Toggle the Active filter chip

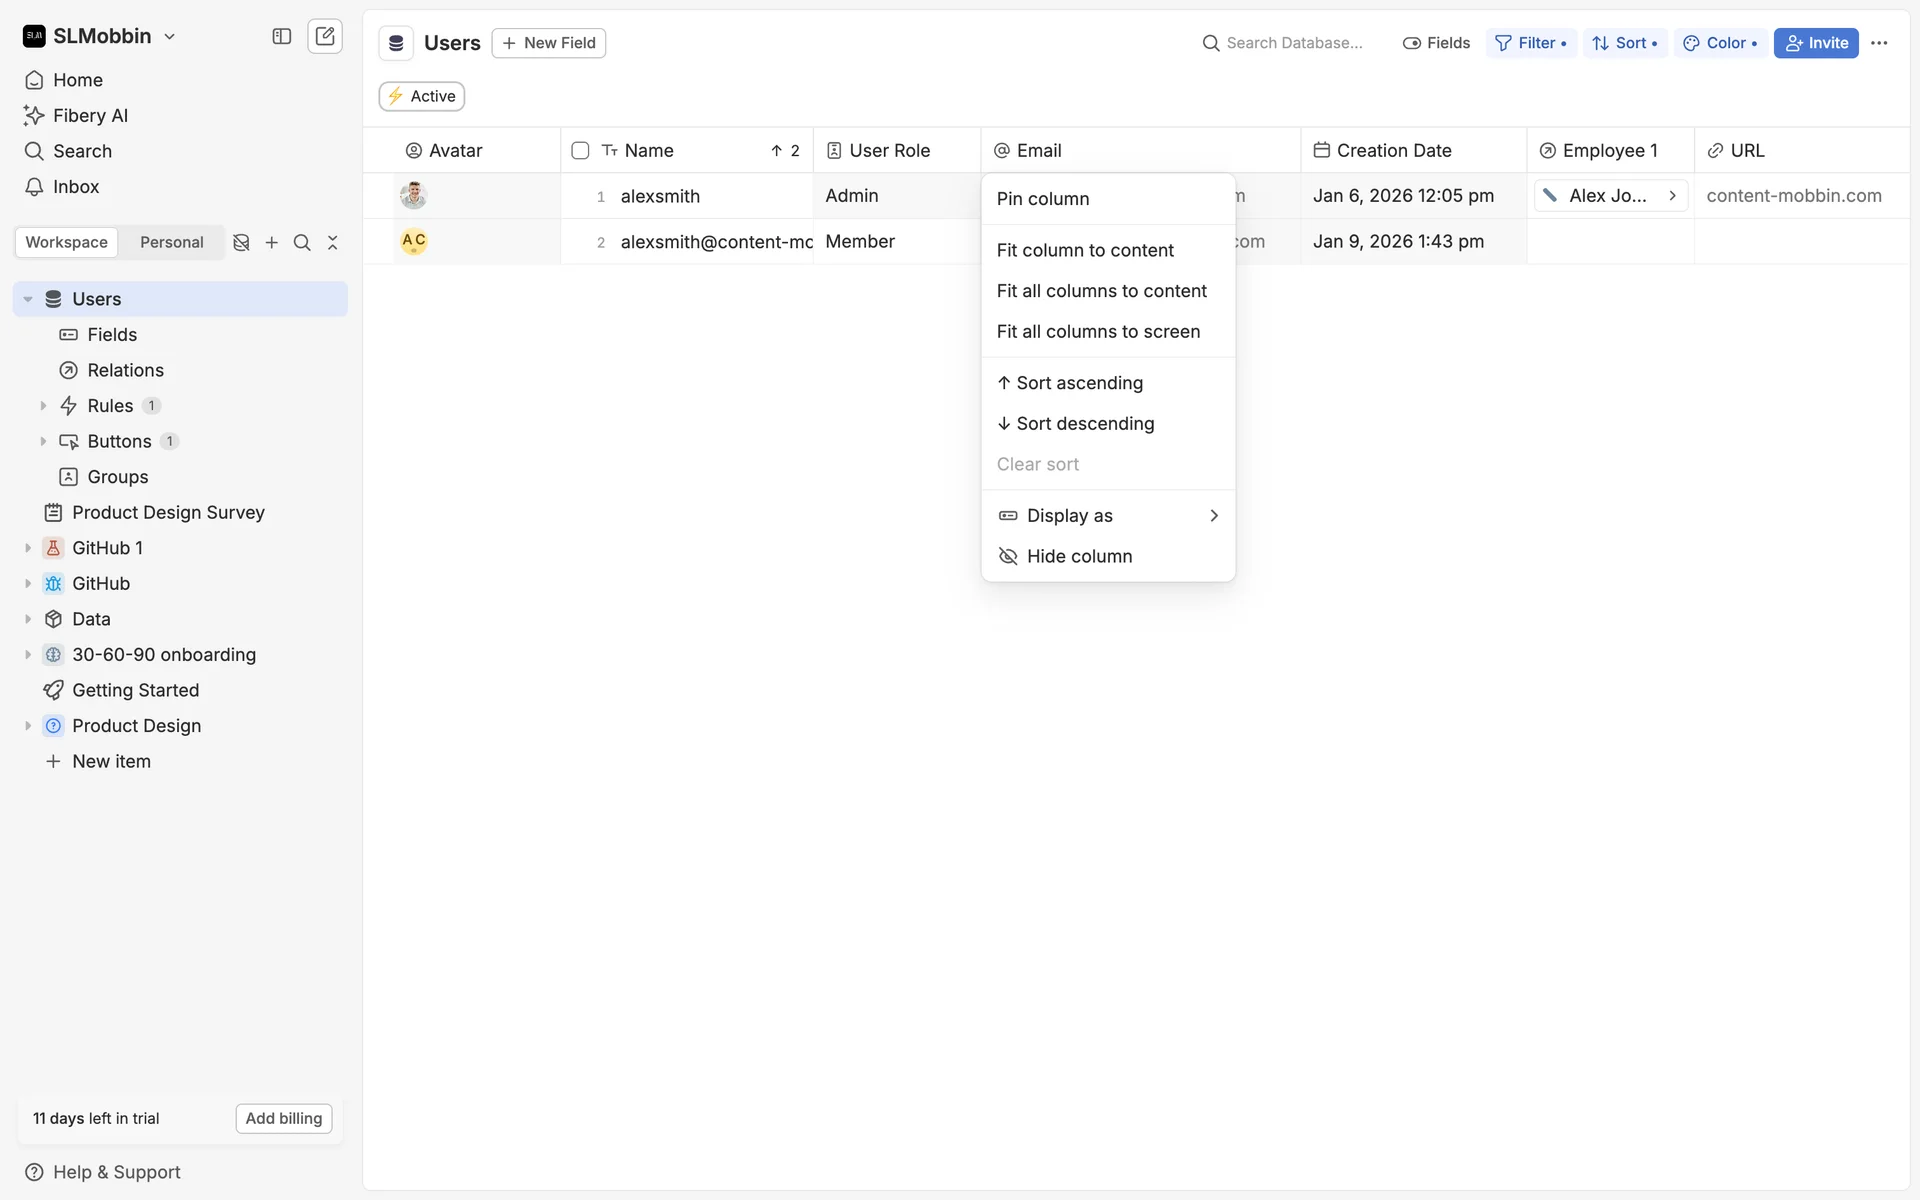pyautogui.click(x=422, y=96)
